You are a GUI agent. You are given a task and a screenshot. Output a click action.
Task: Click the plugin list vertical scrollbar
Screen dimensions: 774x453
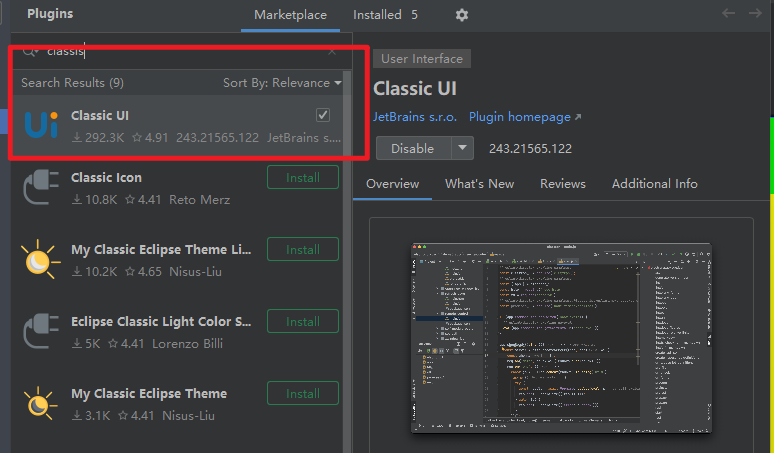347,262
